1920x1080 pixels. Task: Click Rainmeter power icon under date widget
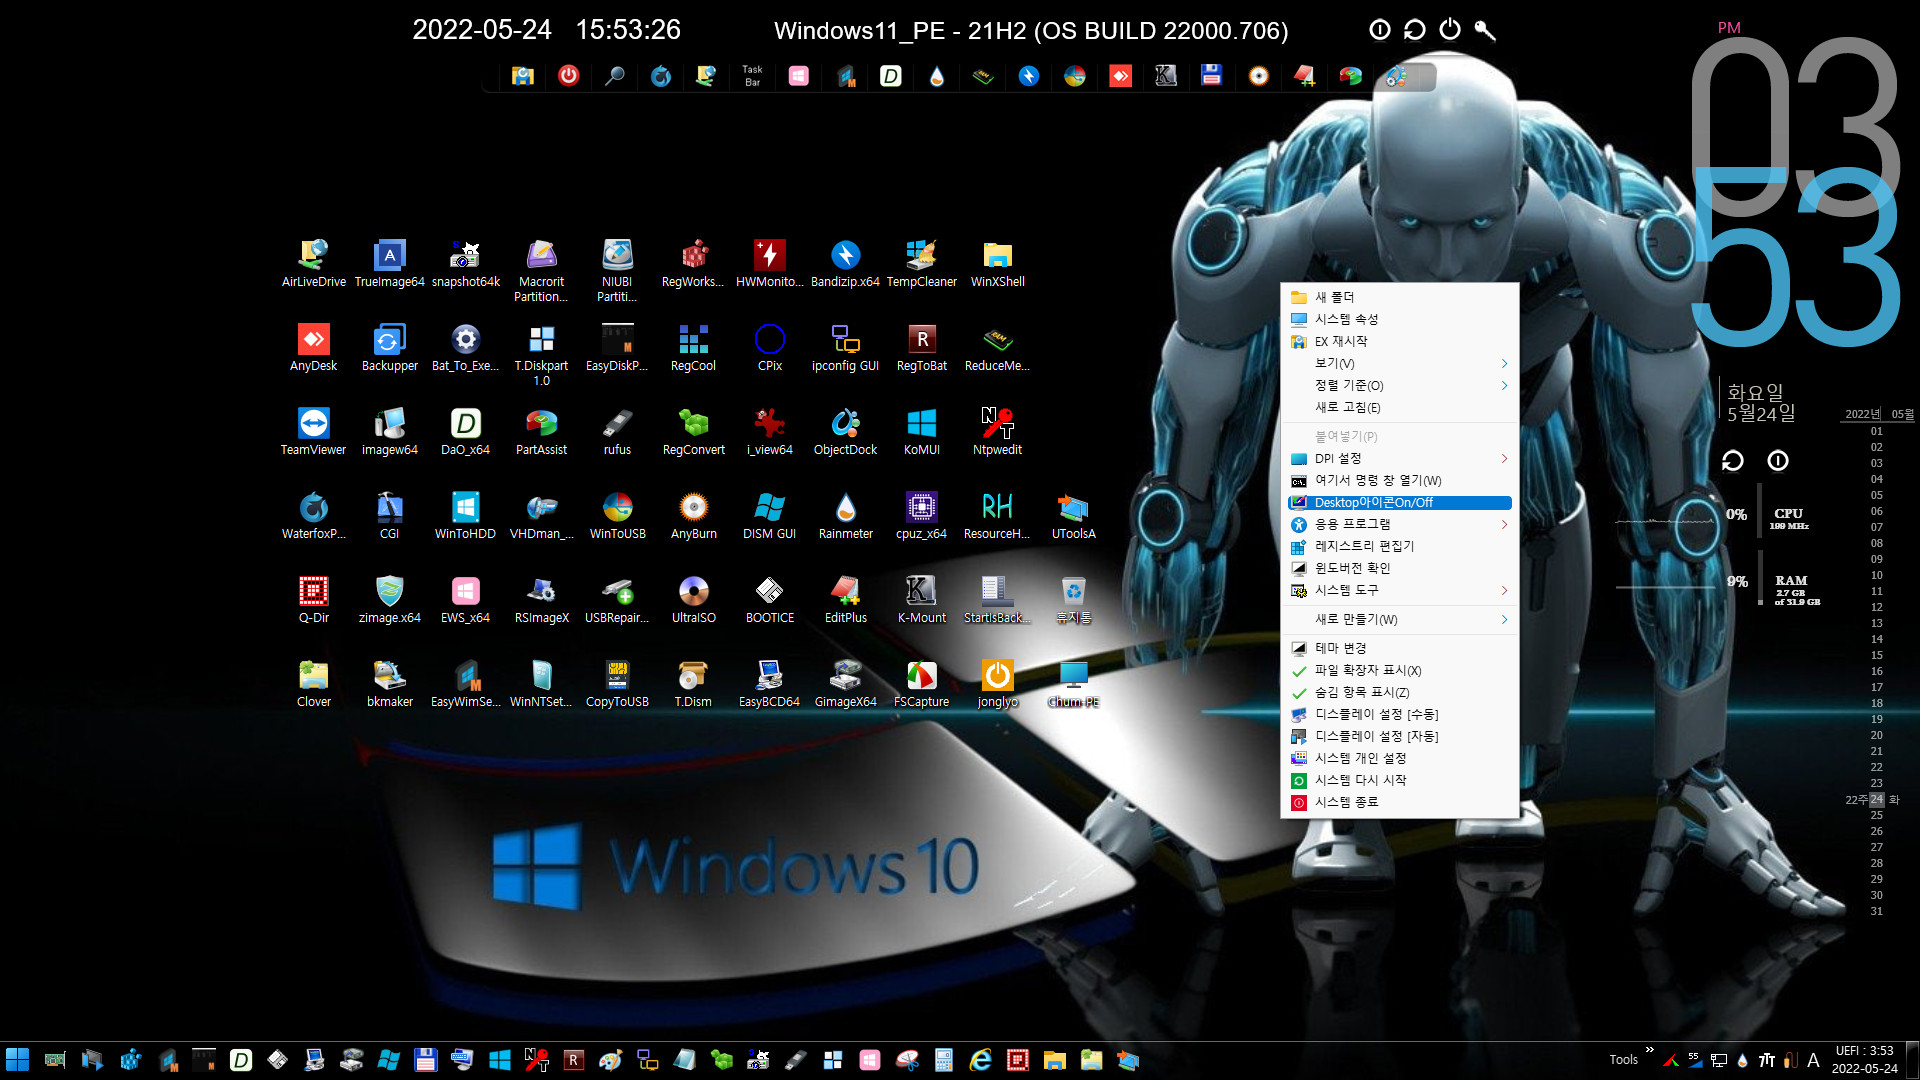point(1778,460)
